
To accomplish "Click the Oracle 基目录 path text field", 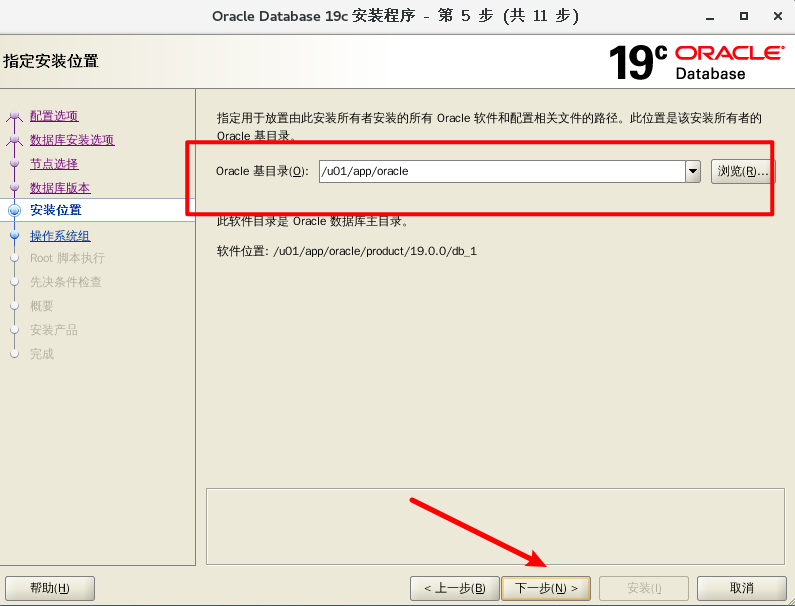I will [x=500, y=171].
